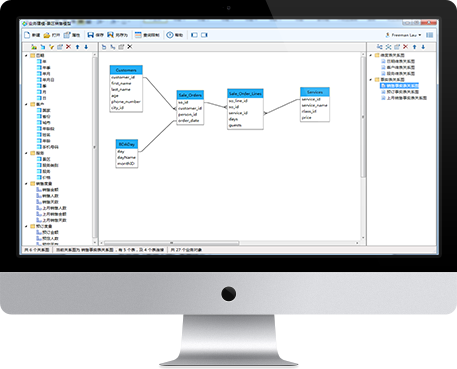
Task: Click the new document icon in main toolbar
Action: coord(27,35)
